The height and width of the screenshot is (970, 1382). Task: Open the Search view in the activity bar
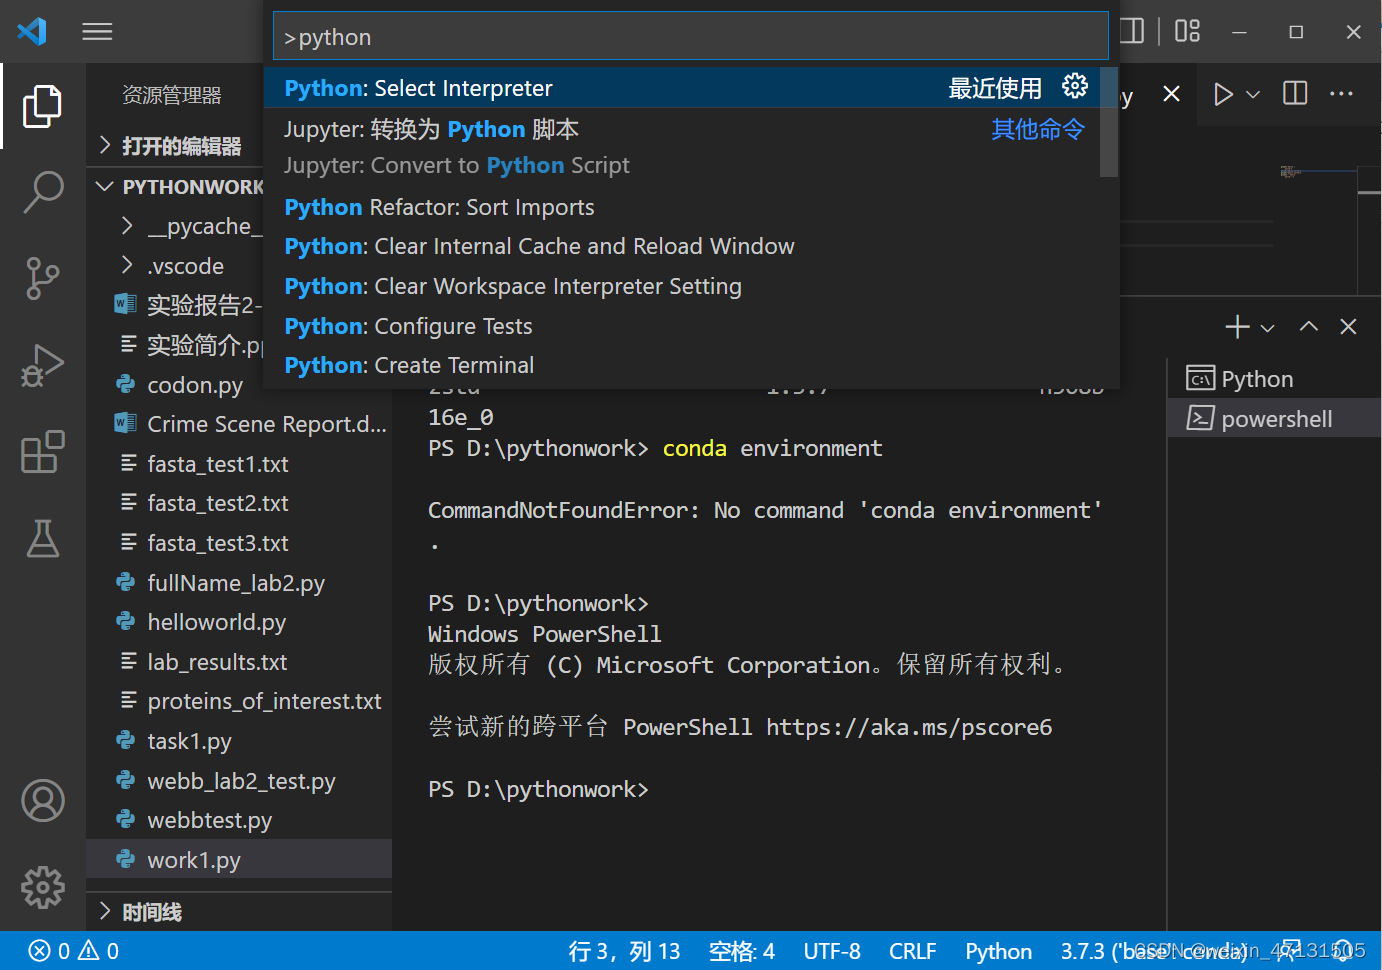tap(43, 192)
